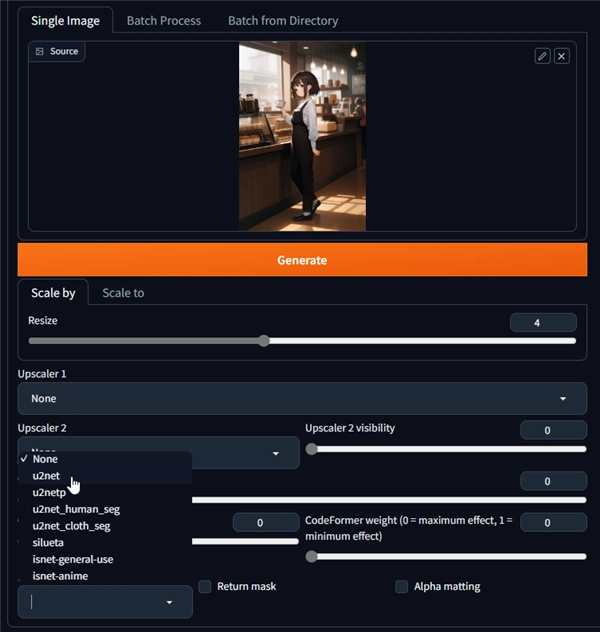Edit the value field beside the model list
Screen dimensions: 600x632
(x=266, y=522)
